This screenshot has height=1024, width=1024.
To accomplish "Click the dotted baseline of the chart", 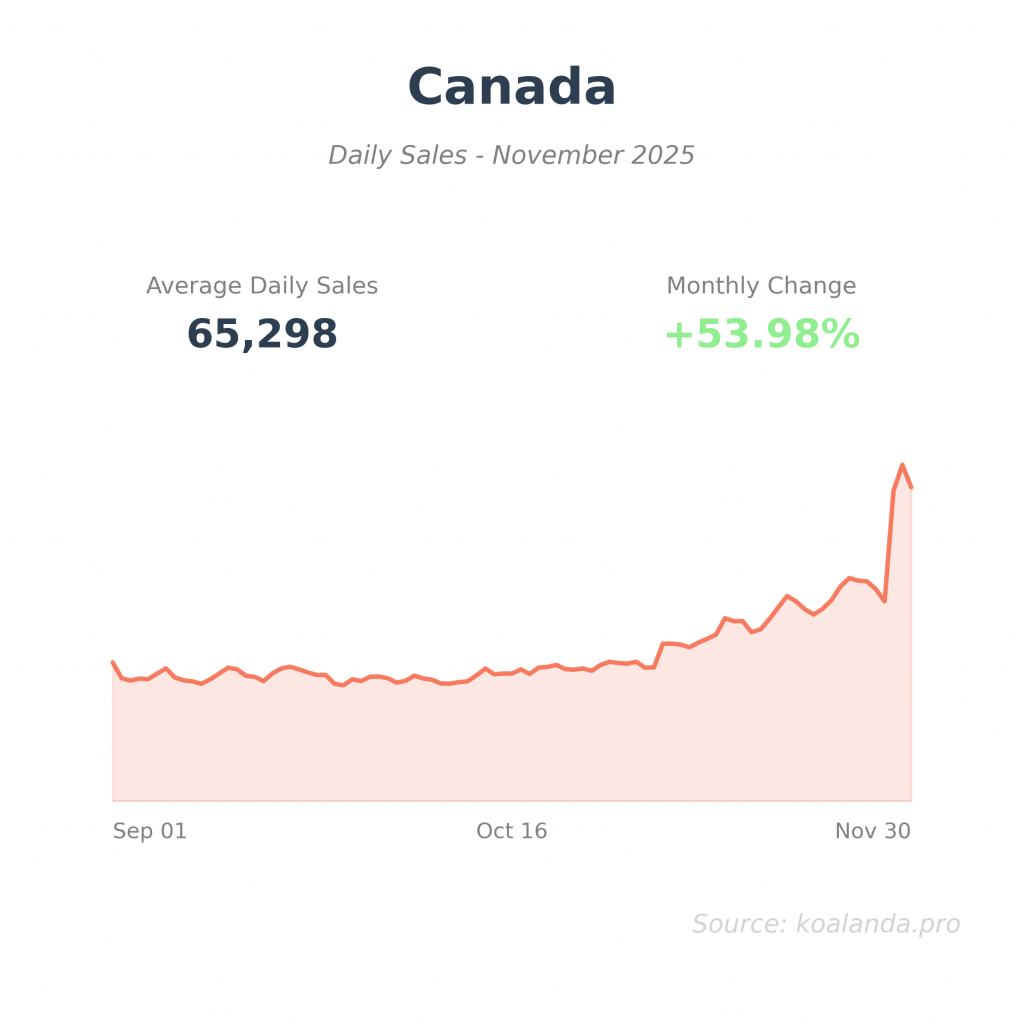I will tap(500, 800).
